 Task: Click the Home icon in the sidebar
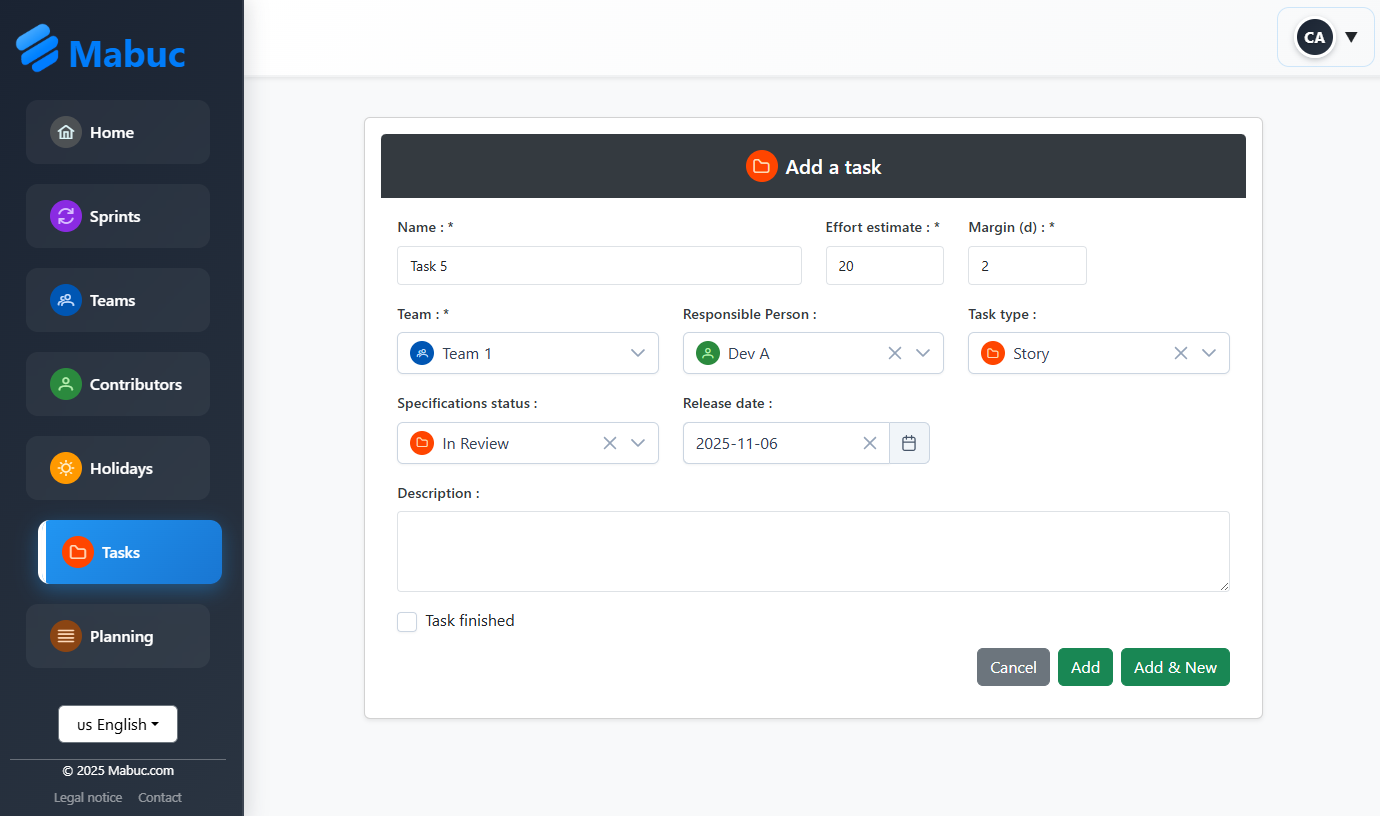click(x=65, y=132)
